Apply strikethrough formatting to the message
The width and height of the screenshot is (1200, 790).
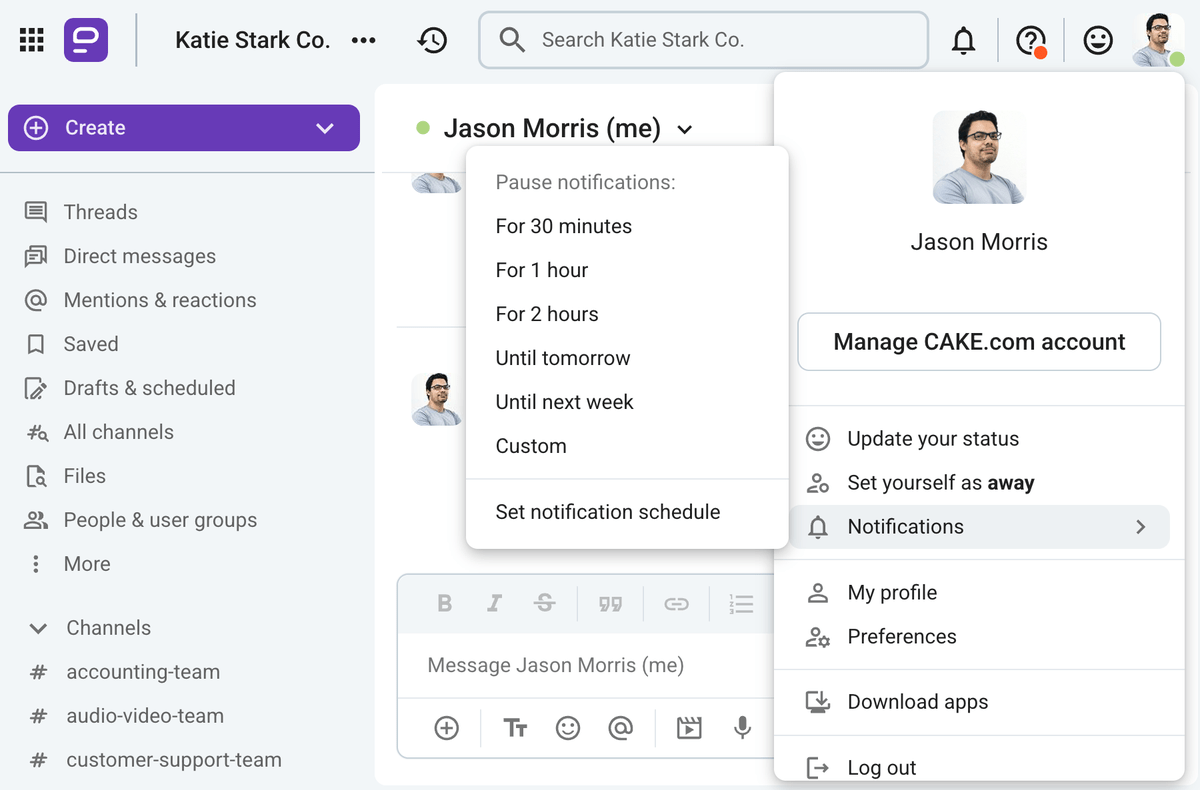point(543,604)
